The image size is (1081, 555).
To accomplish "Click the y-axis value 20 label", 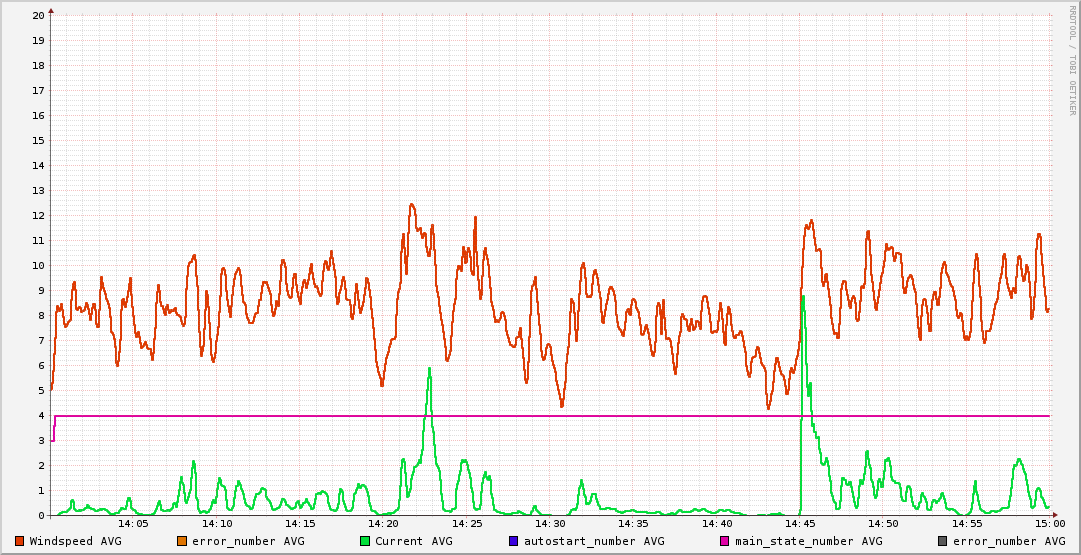I will [38, 16].
